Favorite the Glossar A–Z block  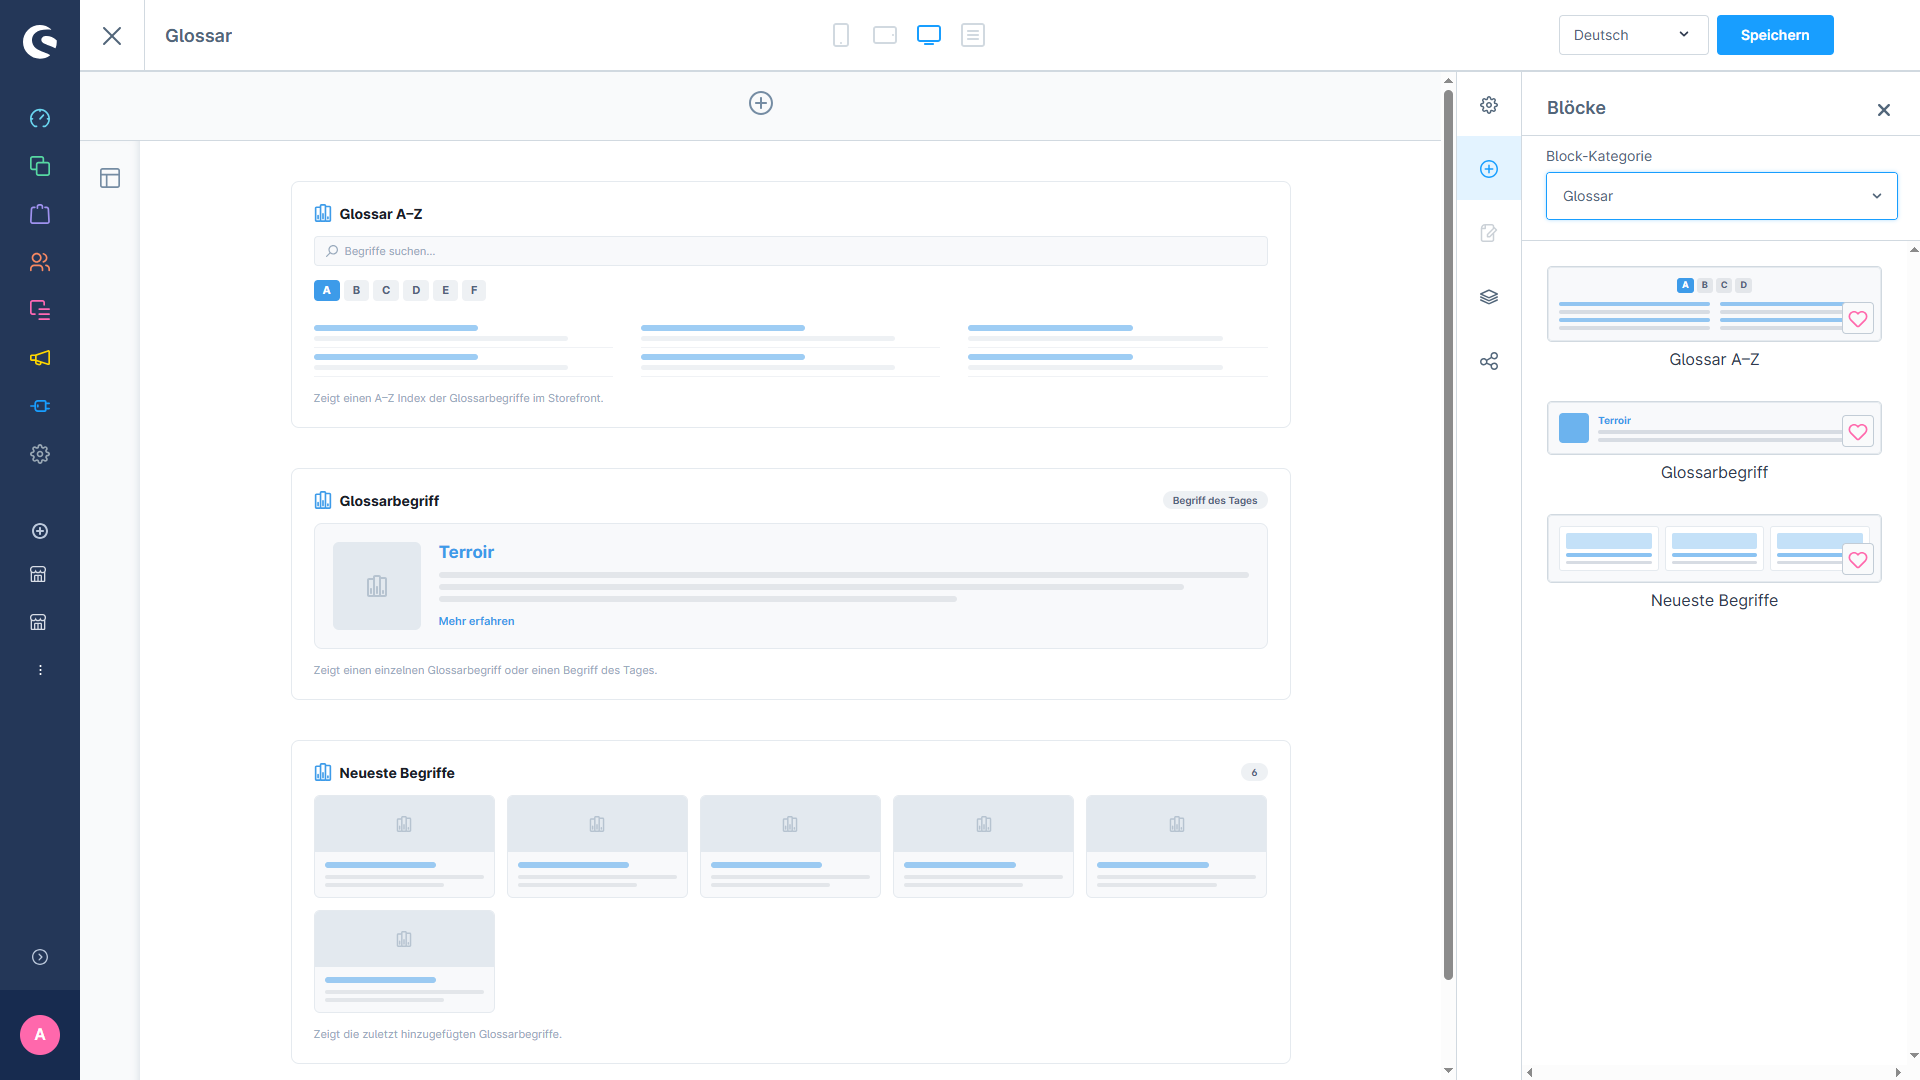tap(1858, 319)
